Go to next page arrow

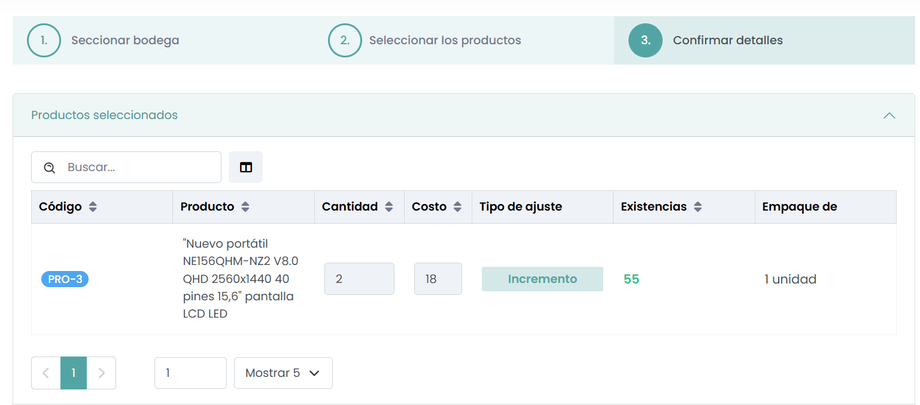coord(101,373)
